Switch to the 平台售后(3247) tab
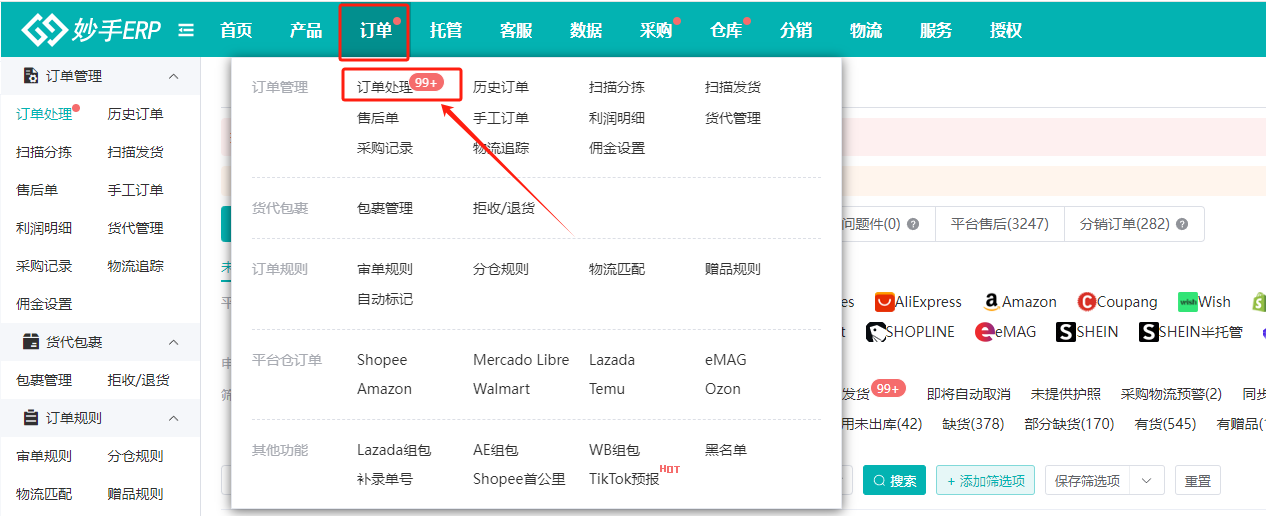This screenshot has height=516, width=1266. pos(999,224)
